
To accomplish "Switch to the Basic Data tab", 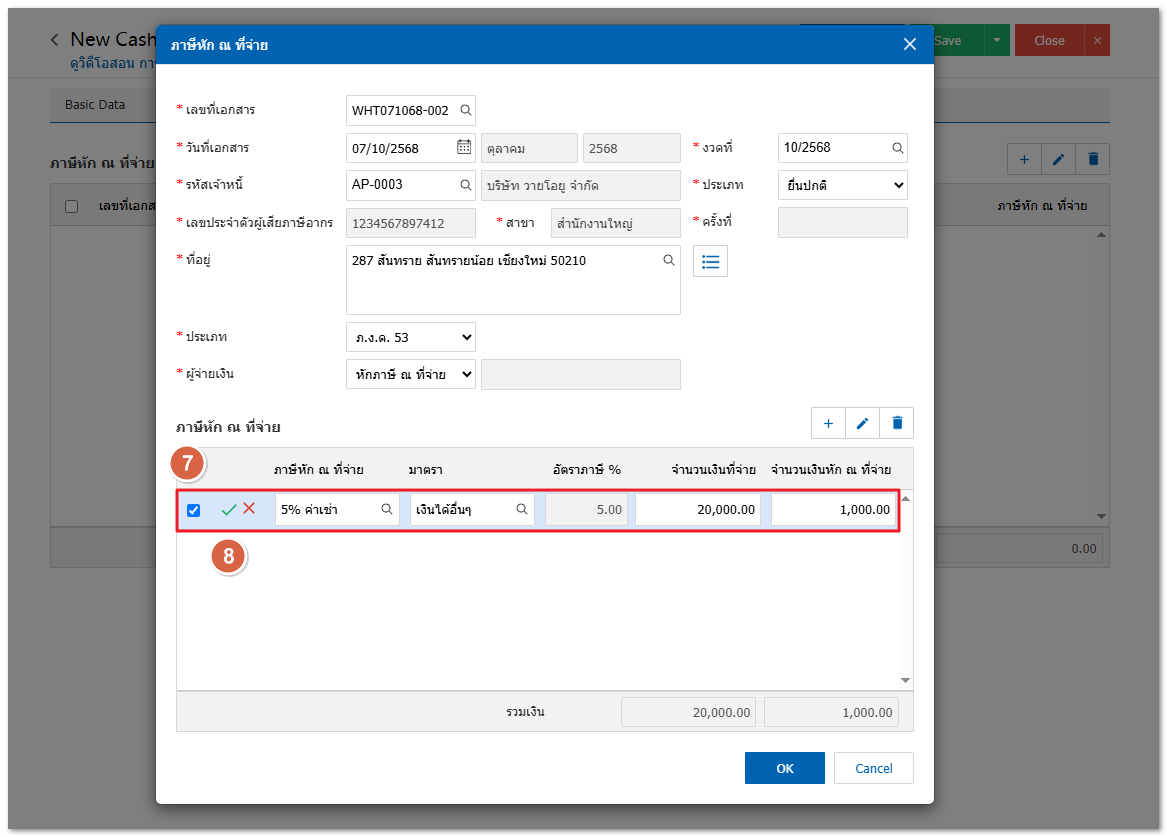I will [x=95, y=104].
